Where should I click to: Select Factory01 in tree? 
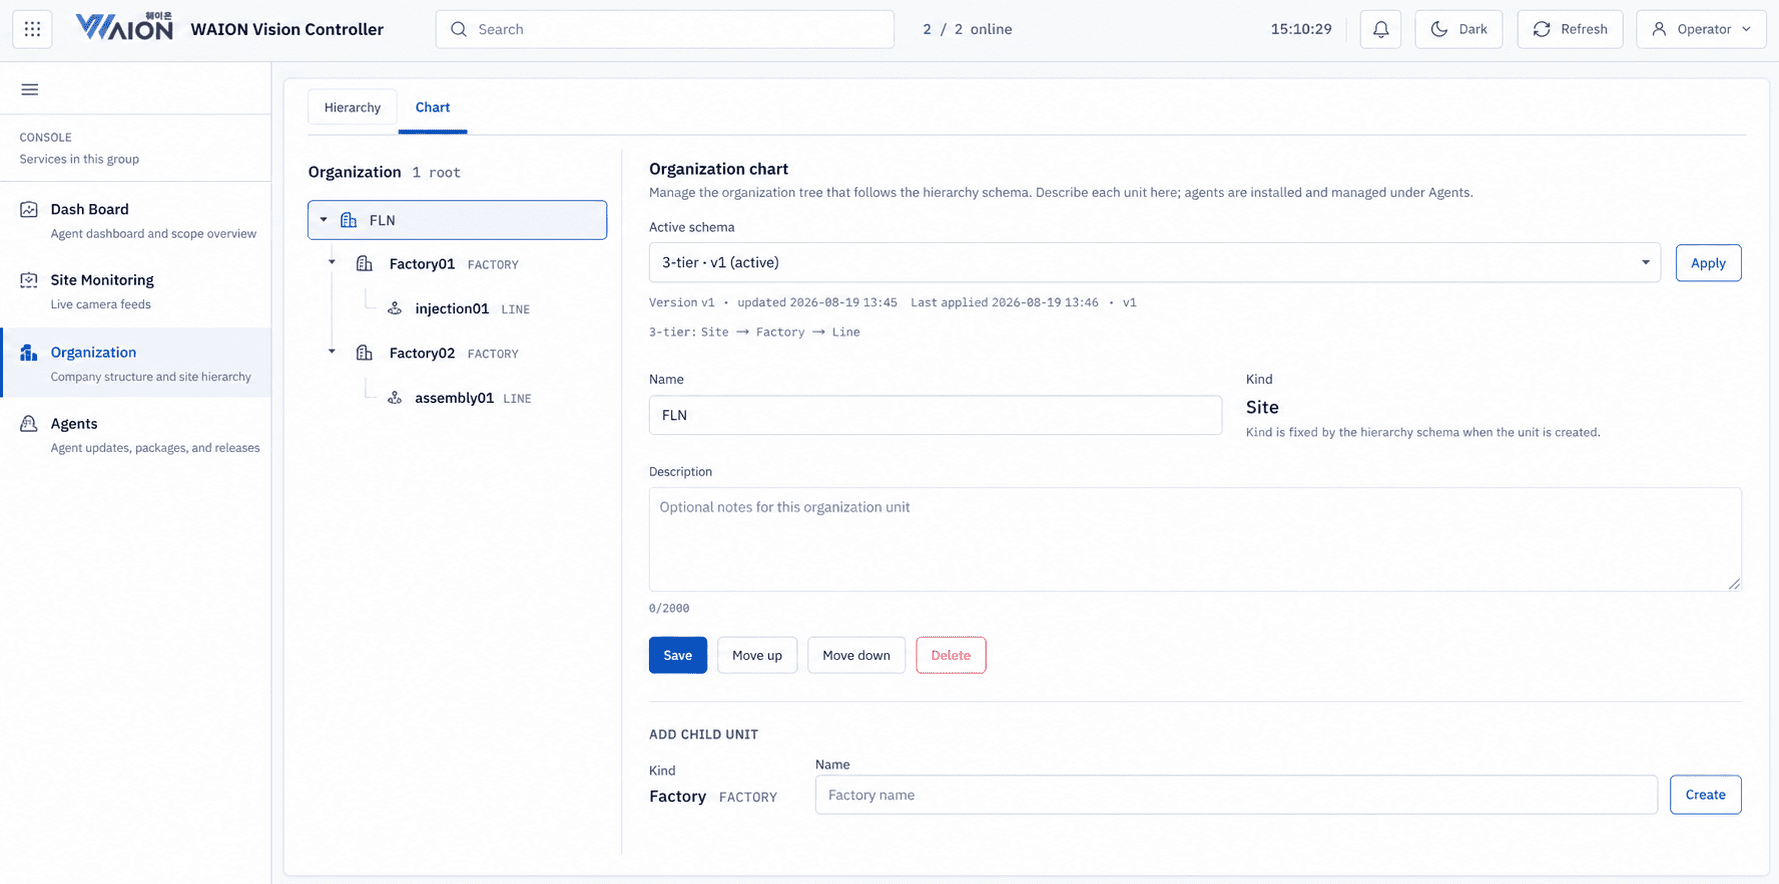point(422,264)
